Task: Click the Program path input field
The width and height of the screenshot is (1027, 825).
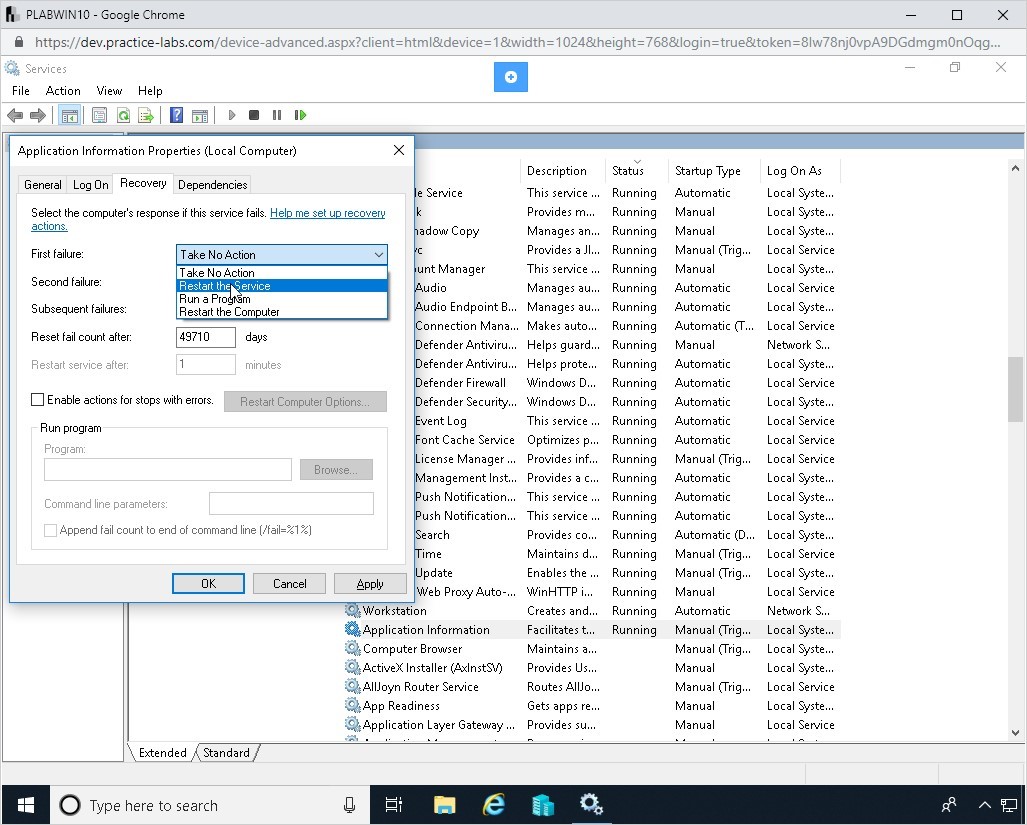Action: (x=168, y=469)
